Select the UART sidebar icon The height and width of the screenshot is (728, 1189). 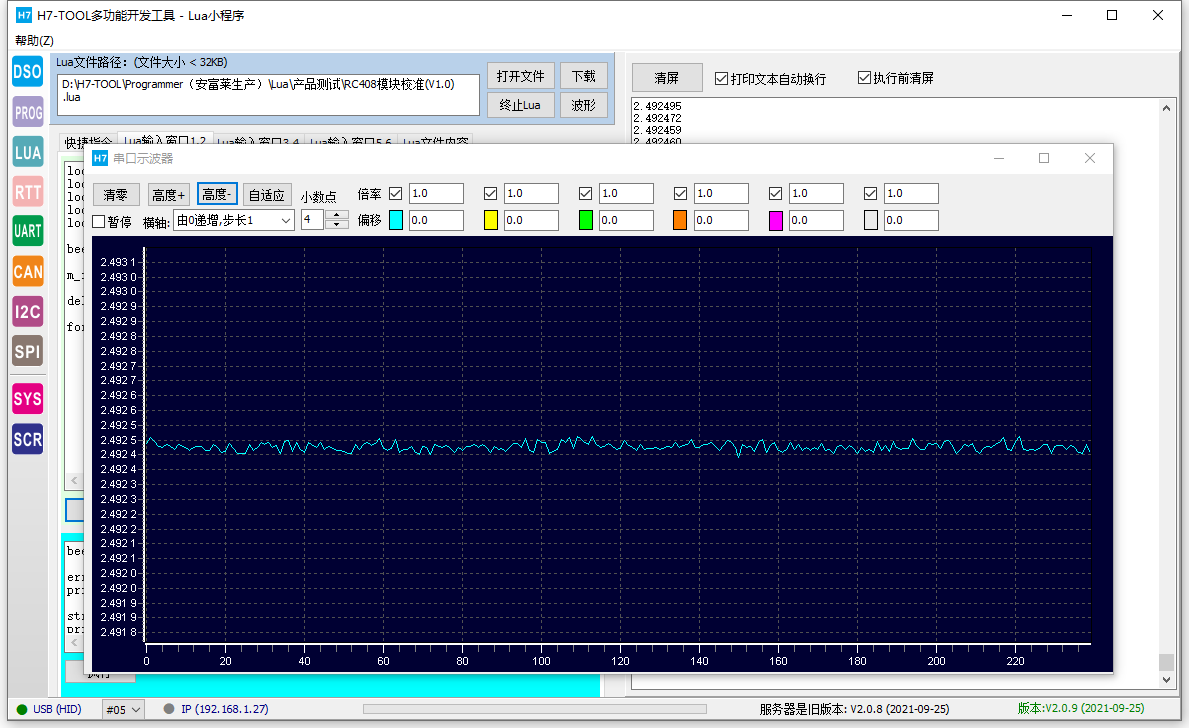27,231
